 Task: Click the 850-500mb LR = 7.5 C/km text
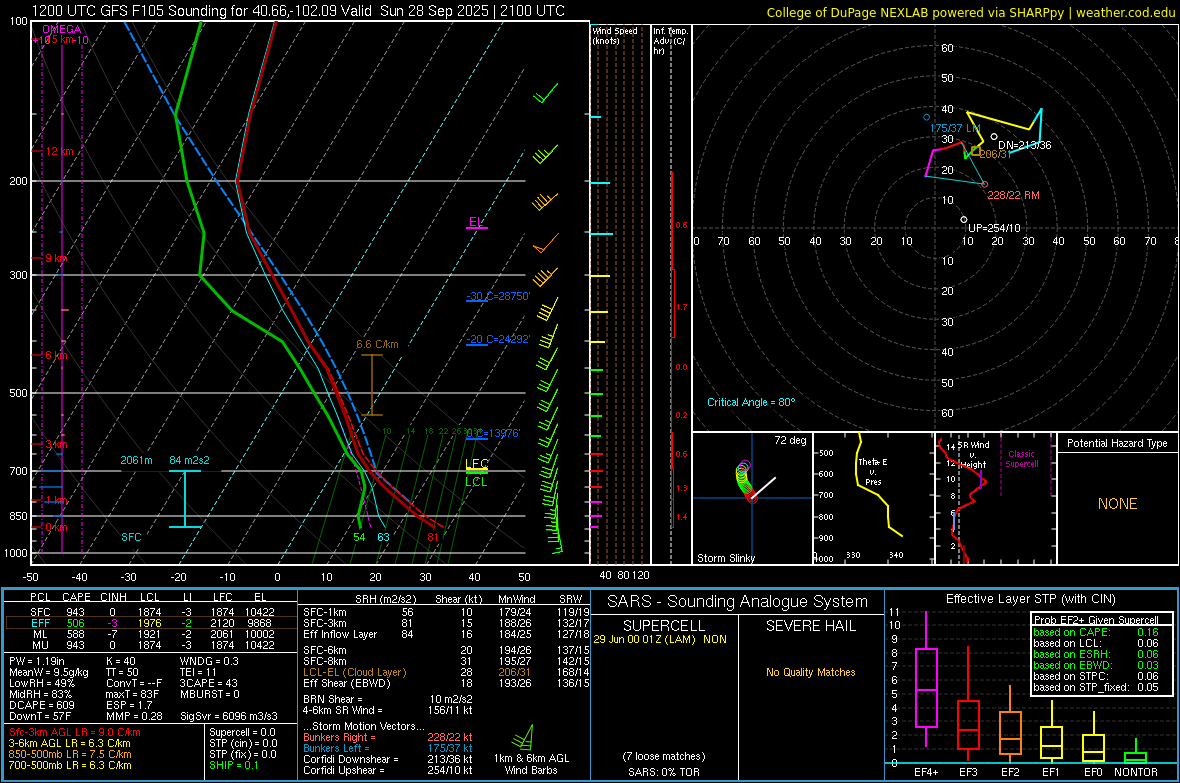point(70,754)
